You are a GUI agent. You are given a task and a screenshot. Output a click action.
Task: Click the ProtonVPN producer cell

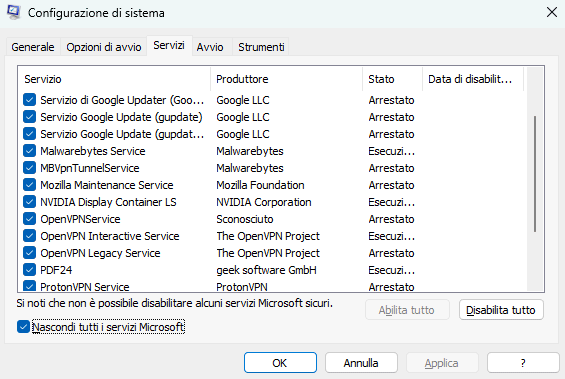(242, 287)
